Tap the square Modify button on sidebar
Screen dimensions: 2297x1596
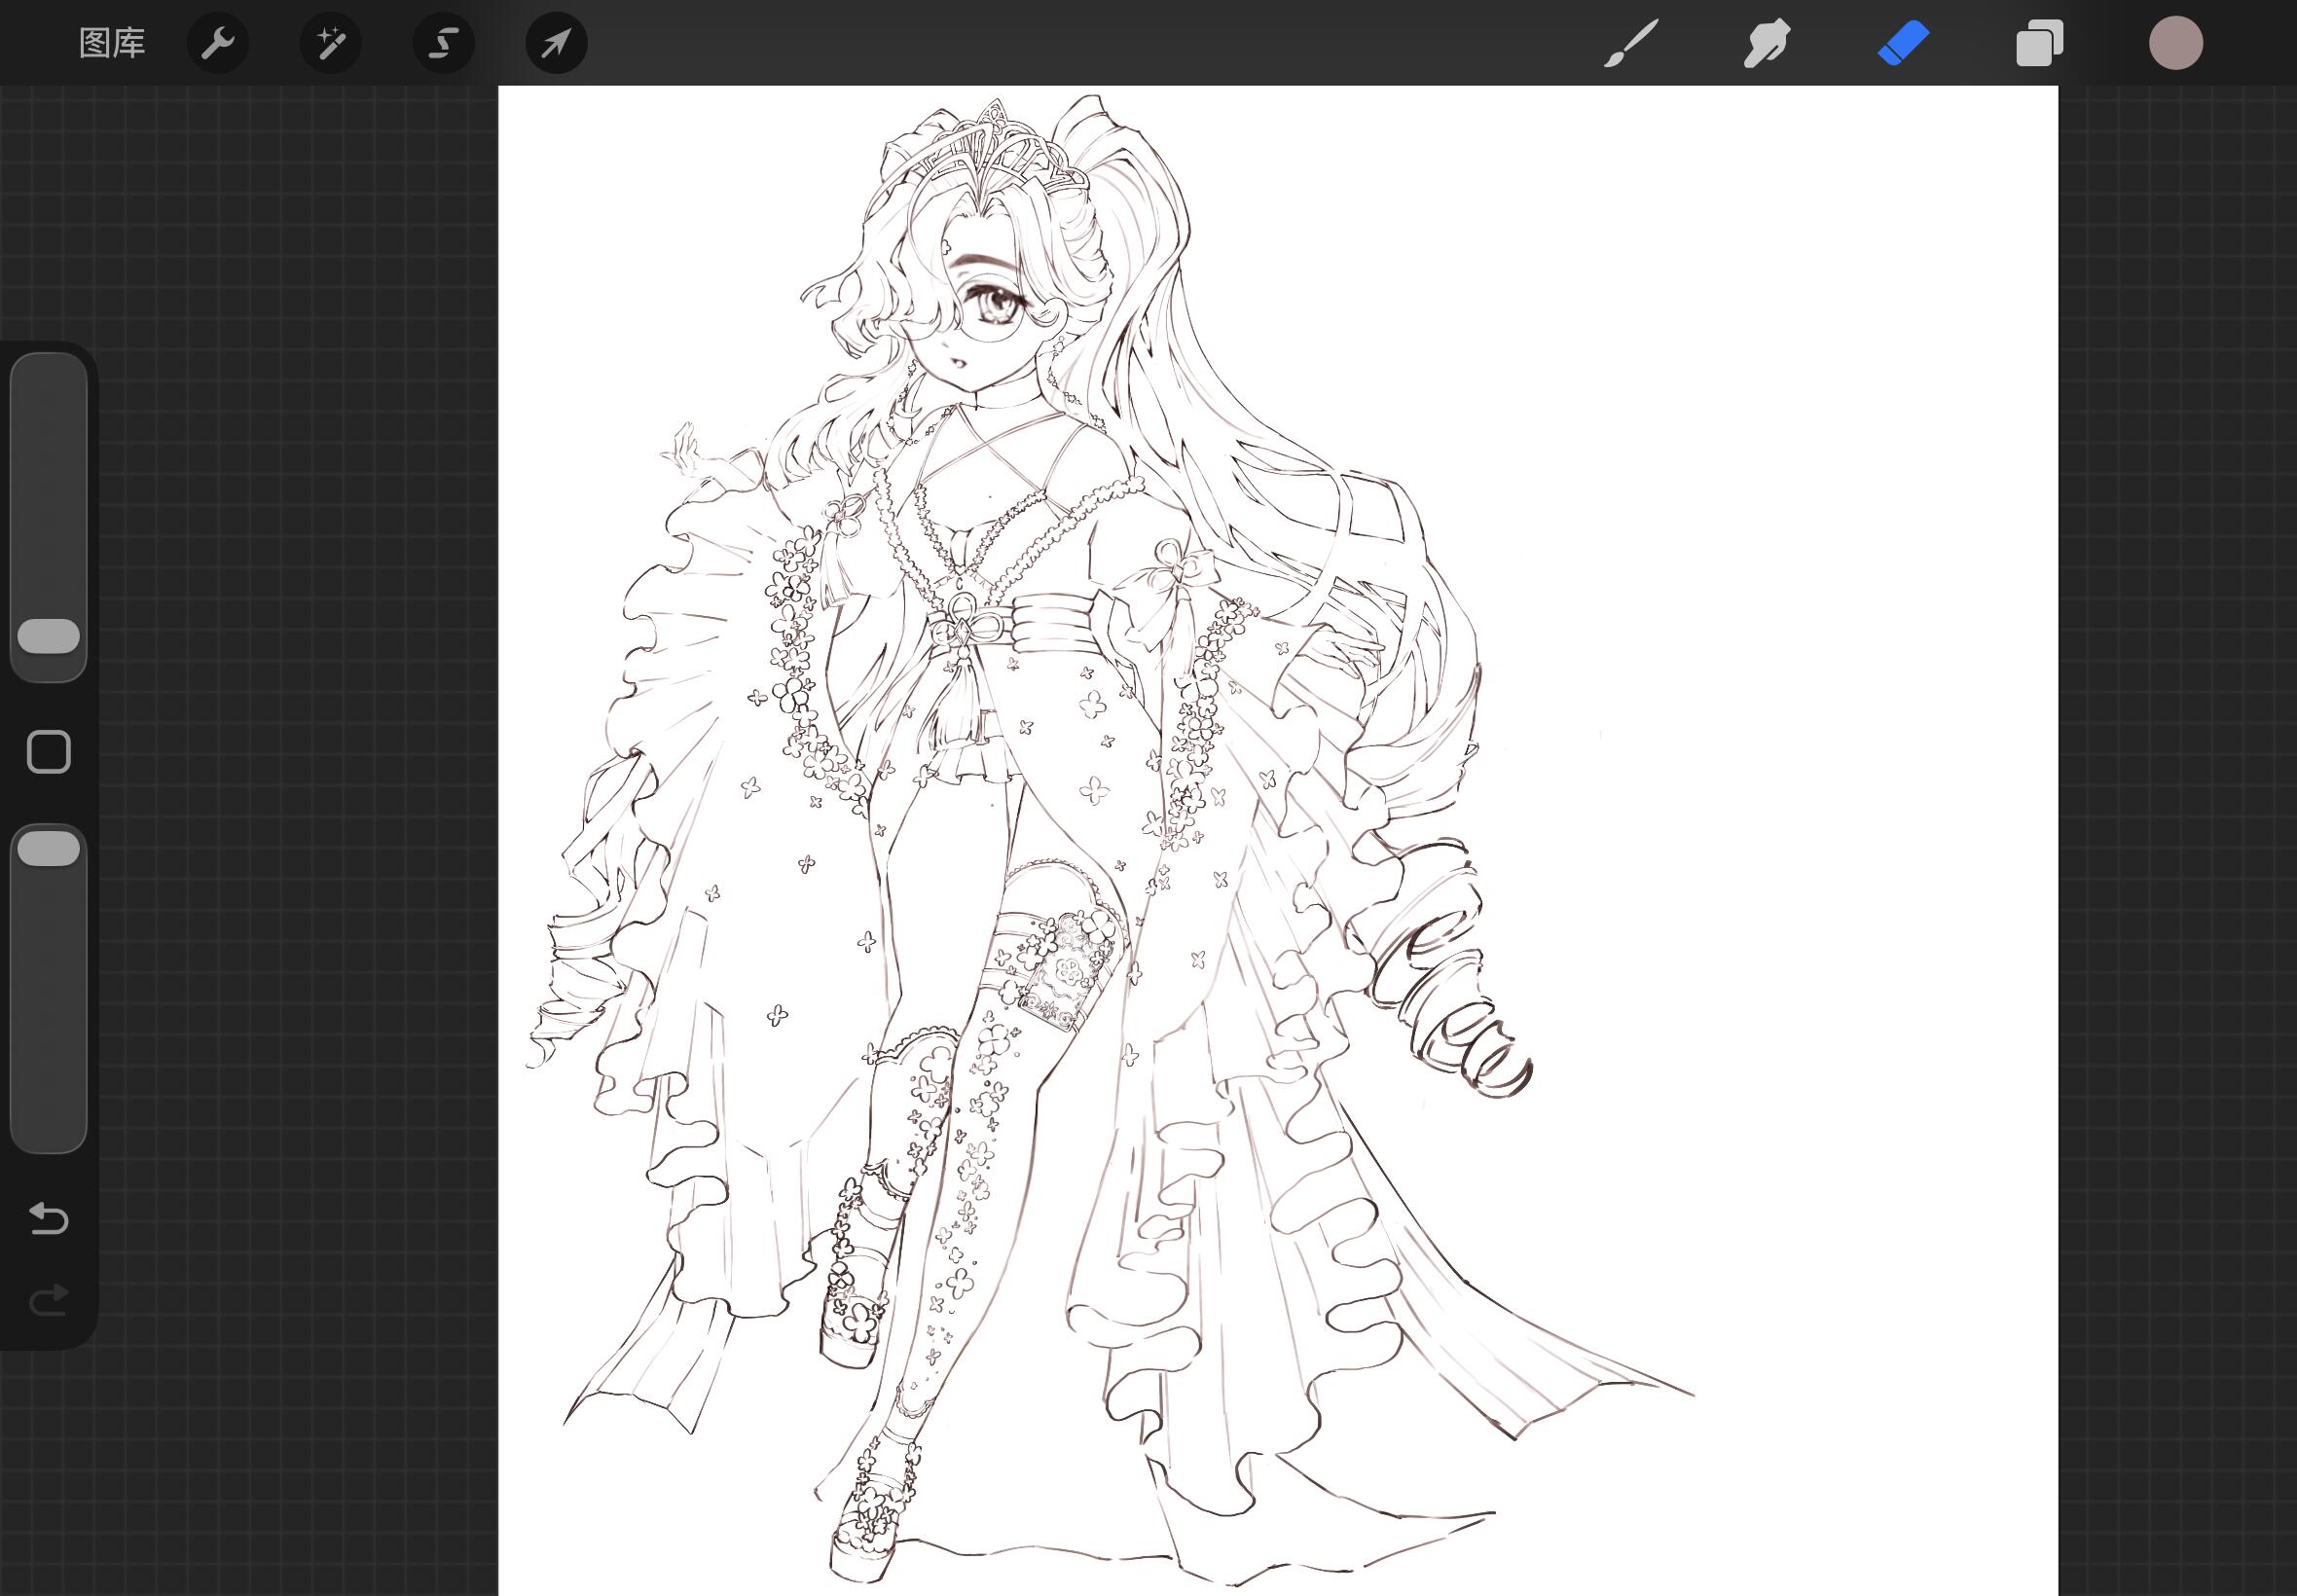coord(49,752)
